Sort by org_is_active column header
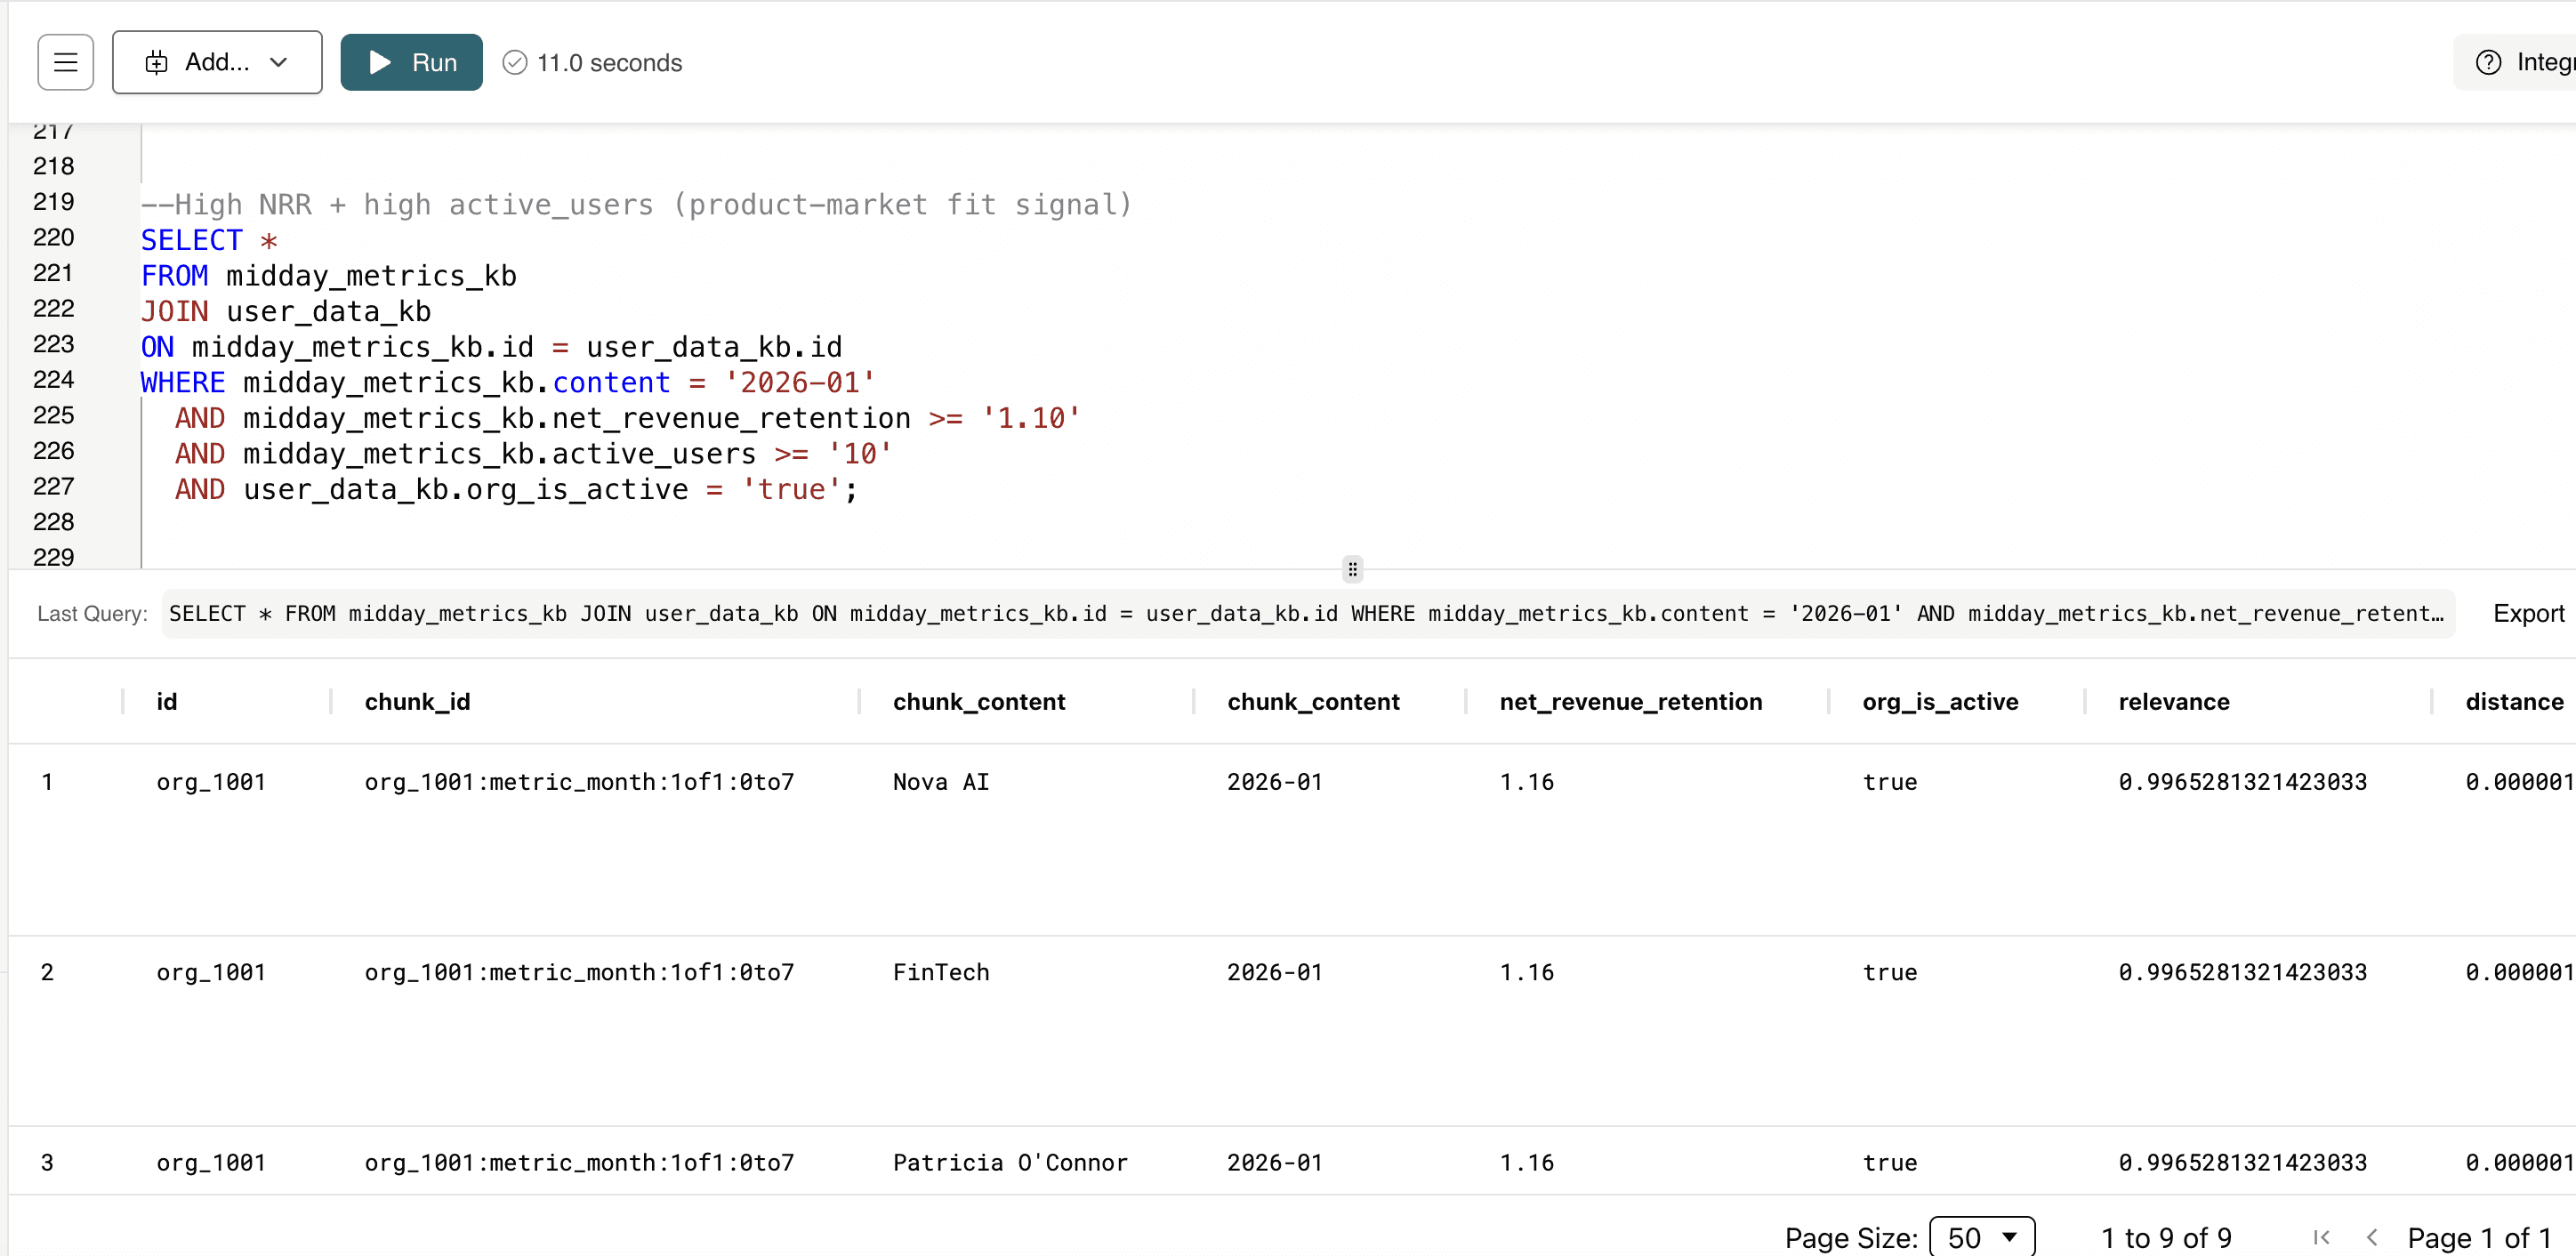2576x1256 pixels. [1939, 701]
